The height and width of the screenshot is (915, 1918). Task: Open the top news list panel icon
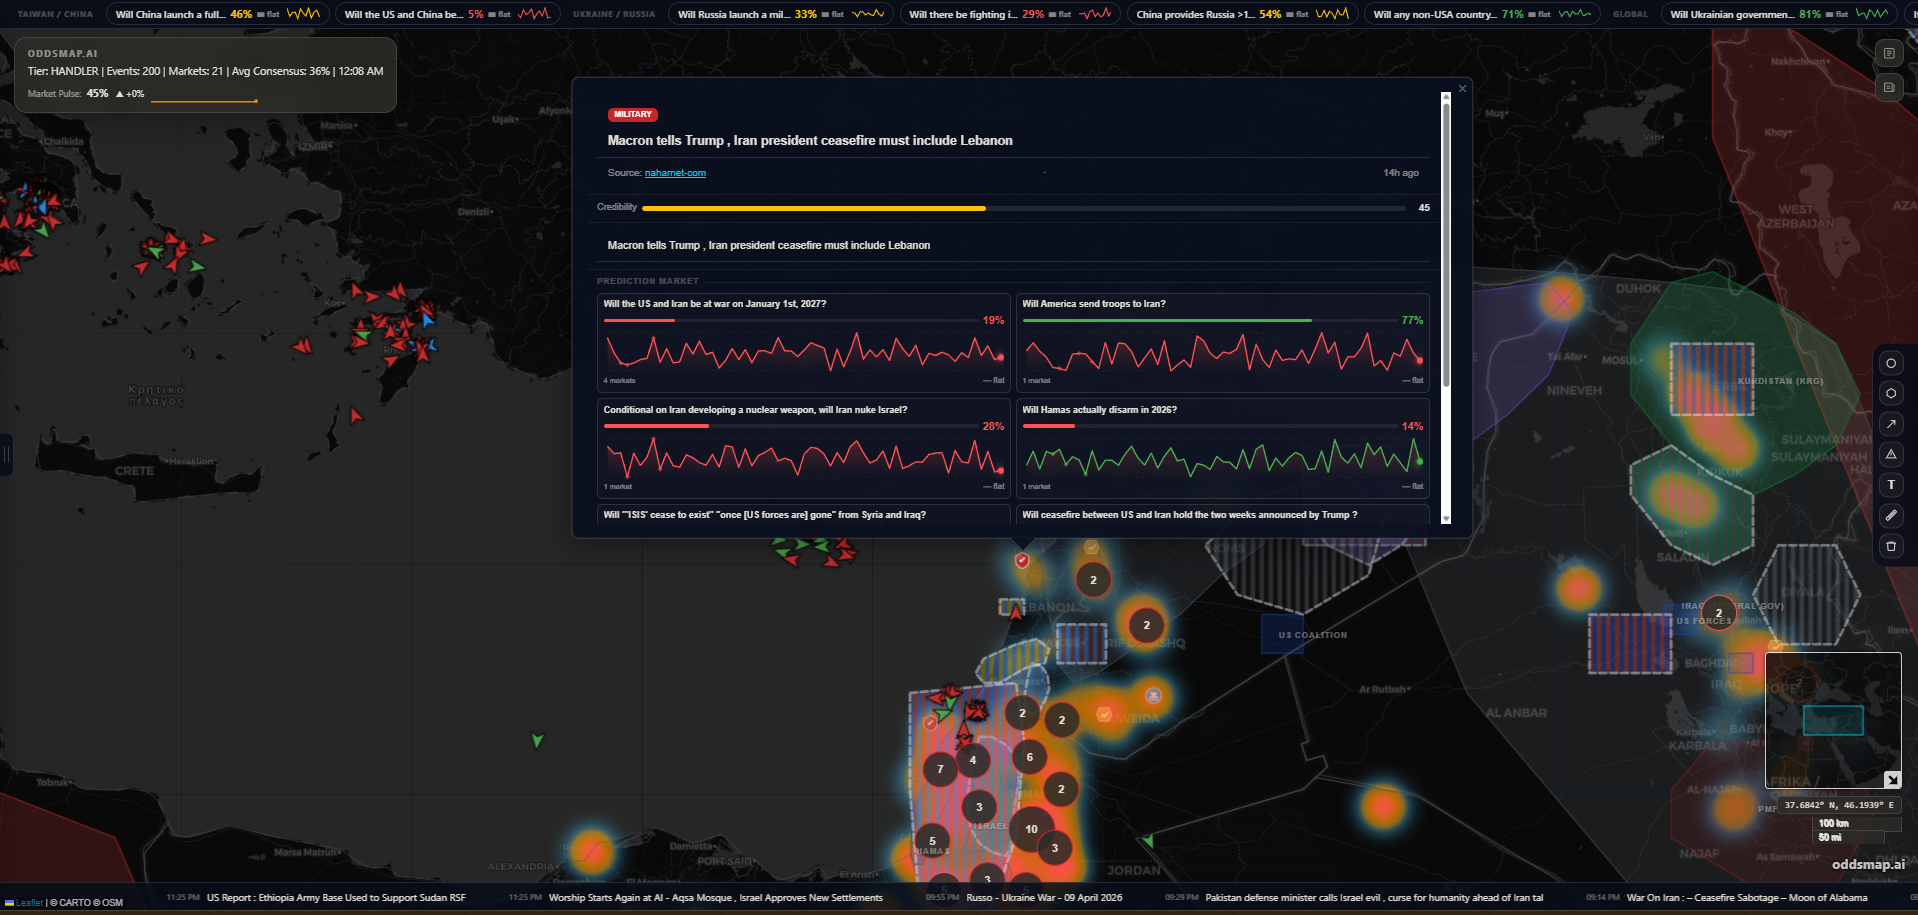click(1888, 54)
